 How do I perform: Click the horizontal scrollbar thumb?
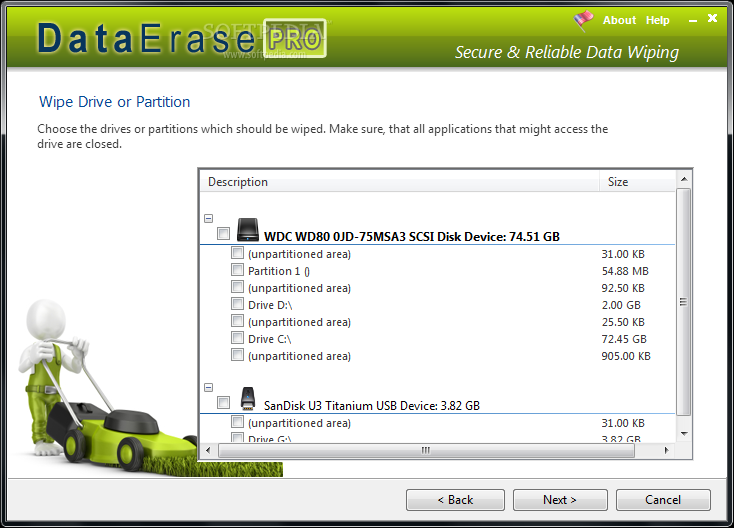426,451
